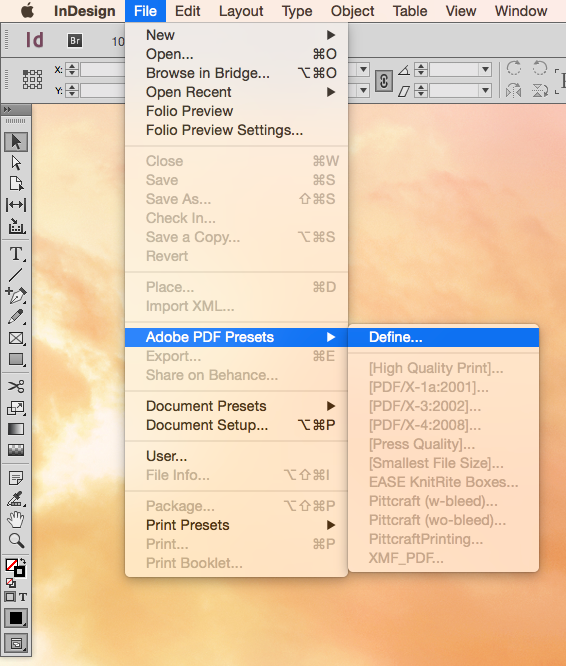Select the Note tool
This screenshot has height=666, width=566.
(x=16, y=478)
